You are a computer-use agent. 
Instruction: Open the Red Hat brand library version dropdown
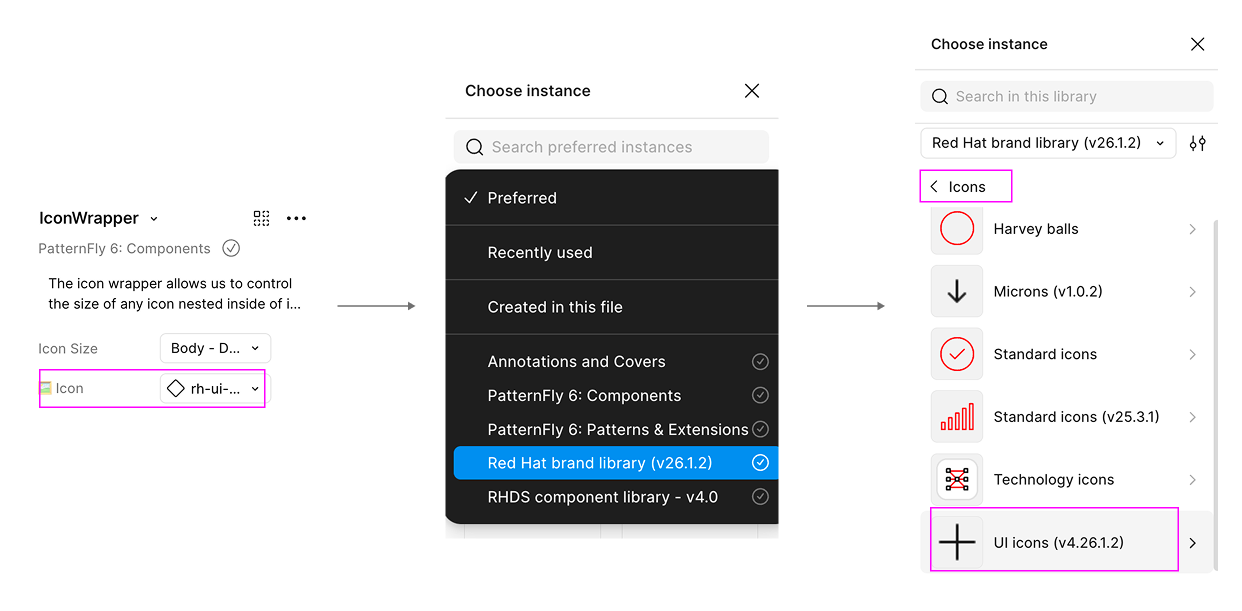click(1047, 143)
